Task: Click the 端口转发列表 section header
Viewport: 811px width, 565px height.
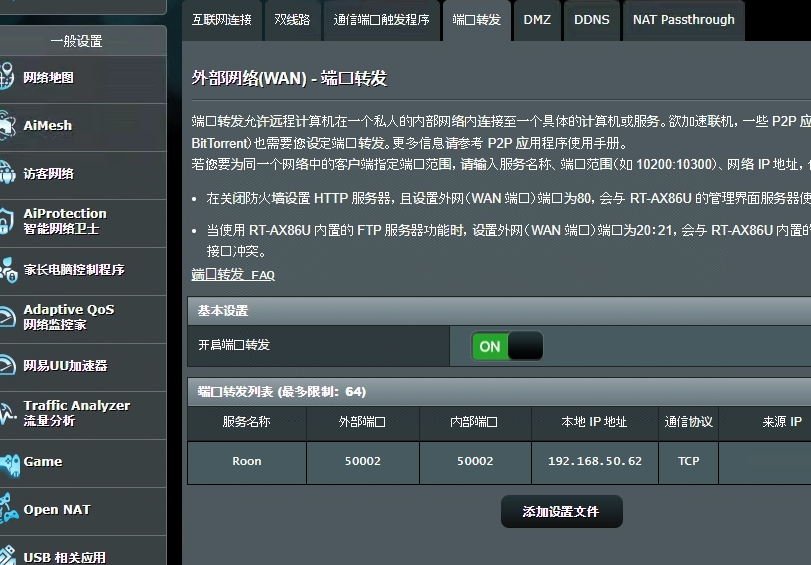Action: pyautogui.click(x=499, y=392)
